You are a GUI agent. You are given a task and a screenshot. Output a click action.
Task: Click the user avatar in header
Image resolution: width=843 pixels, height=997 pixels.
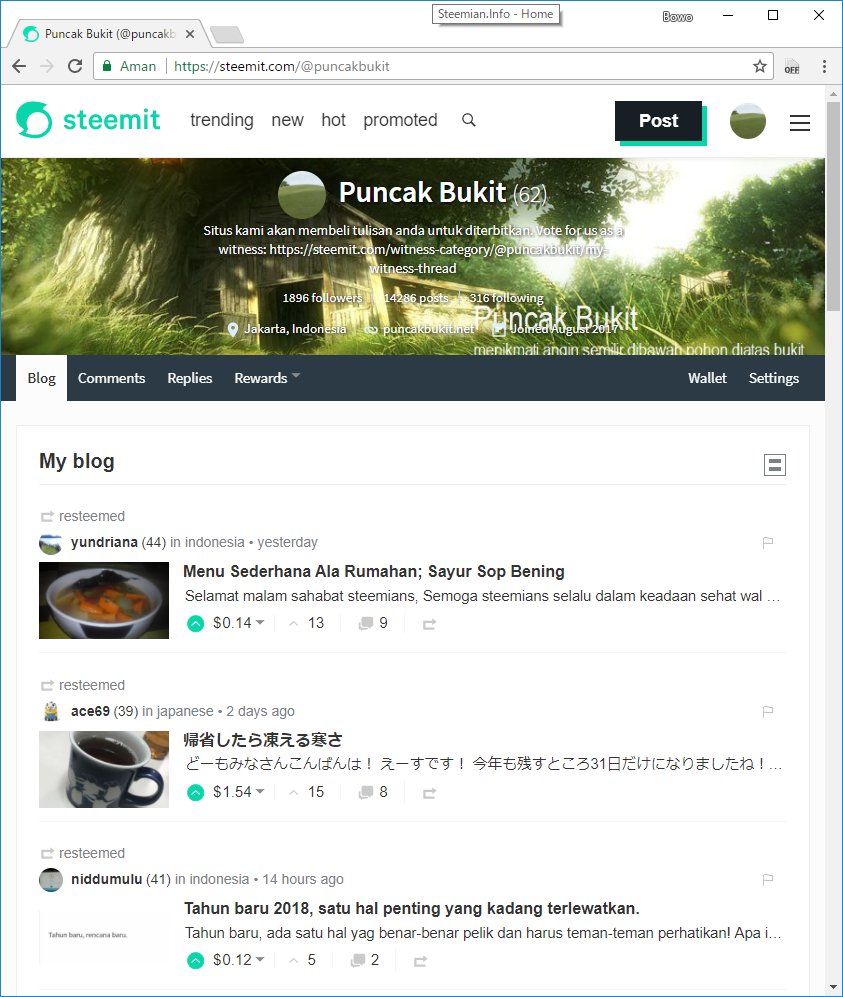[748, 121]
